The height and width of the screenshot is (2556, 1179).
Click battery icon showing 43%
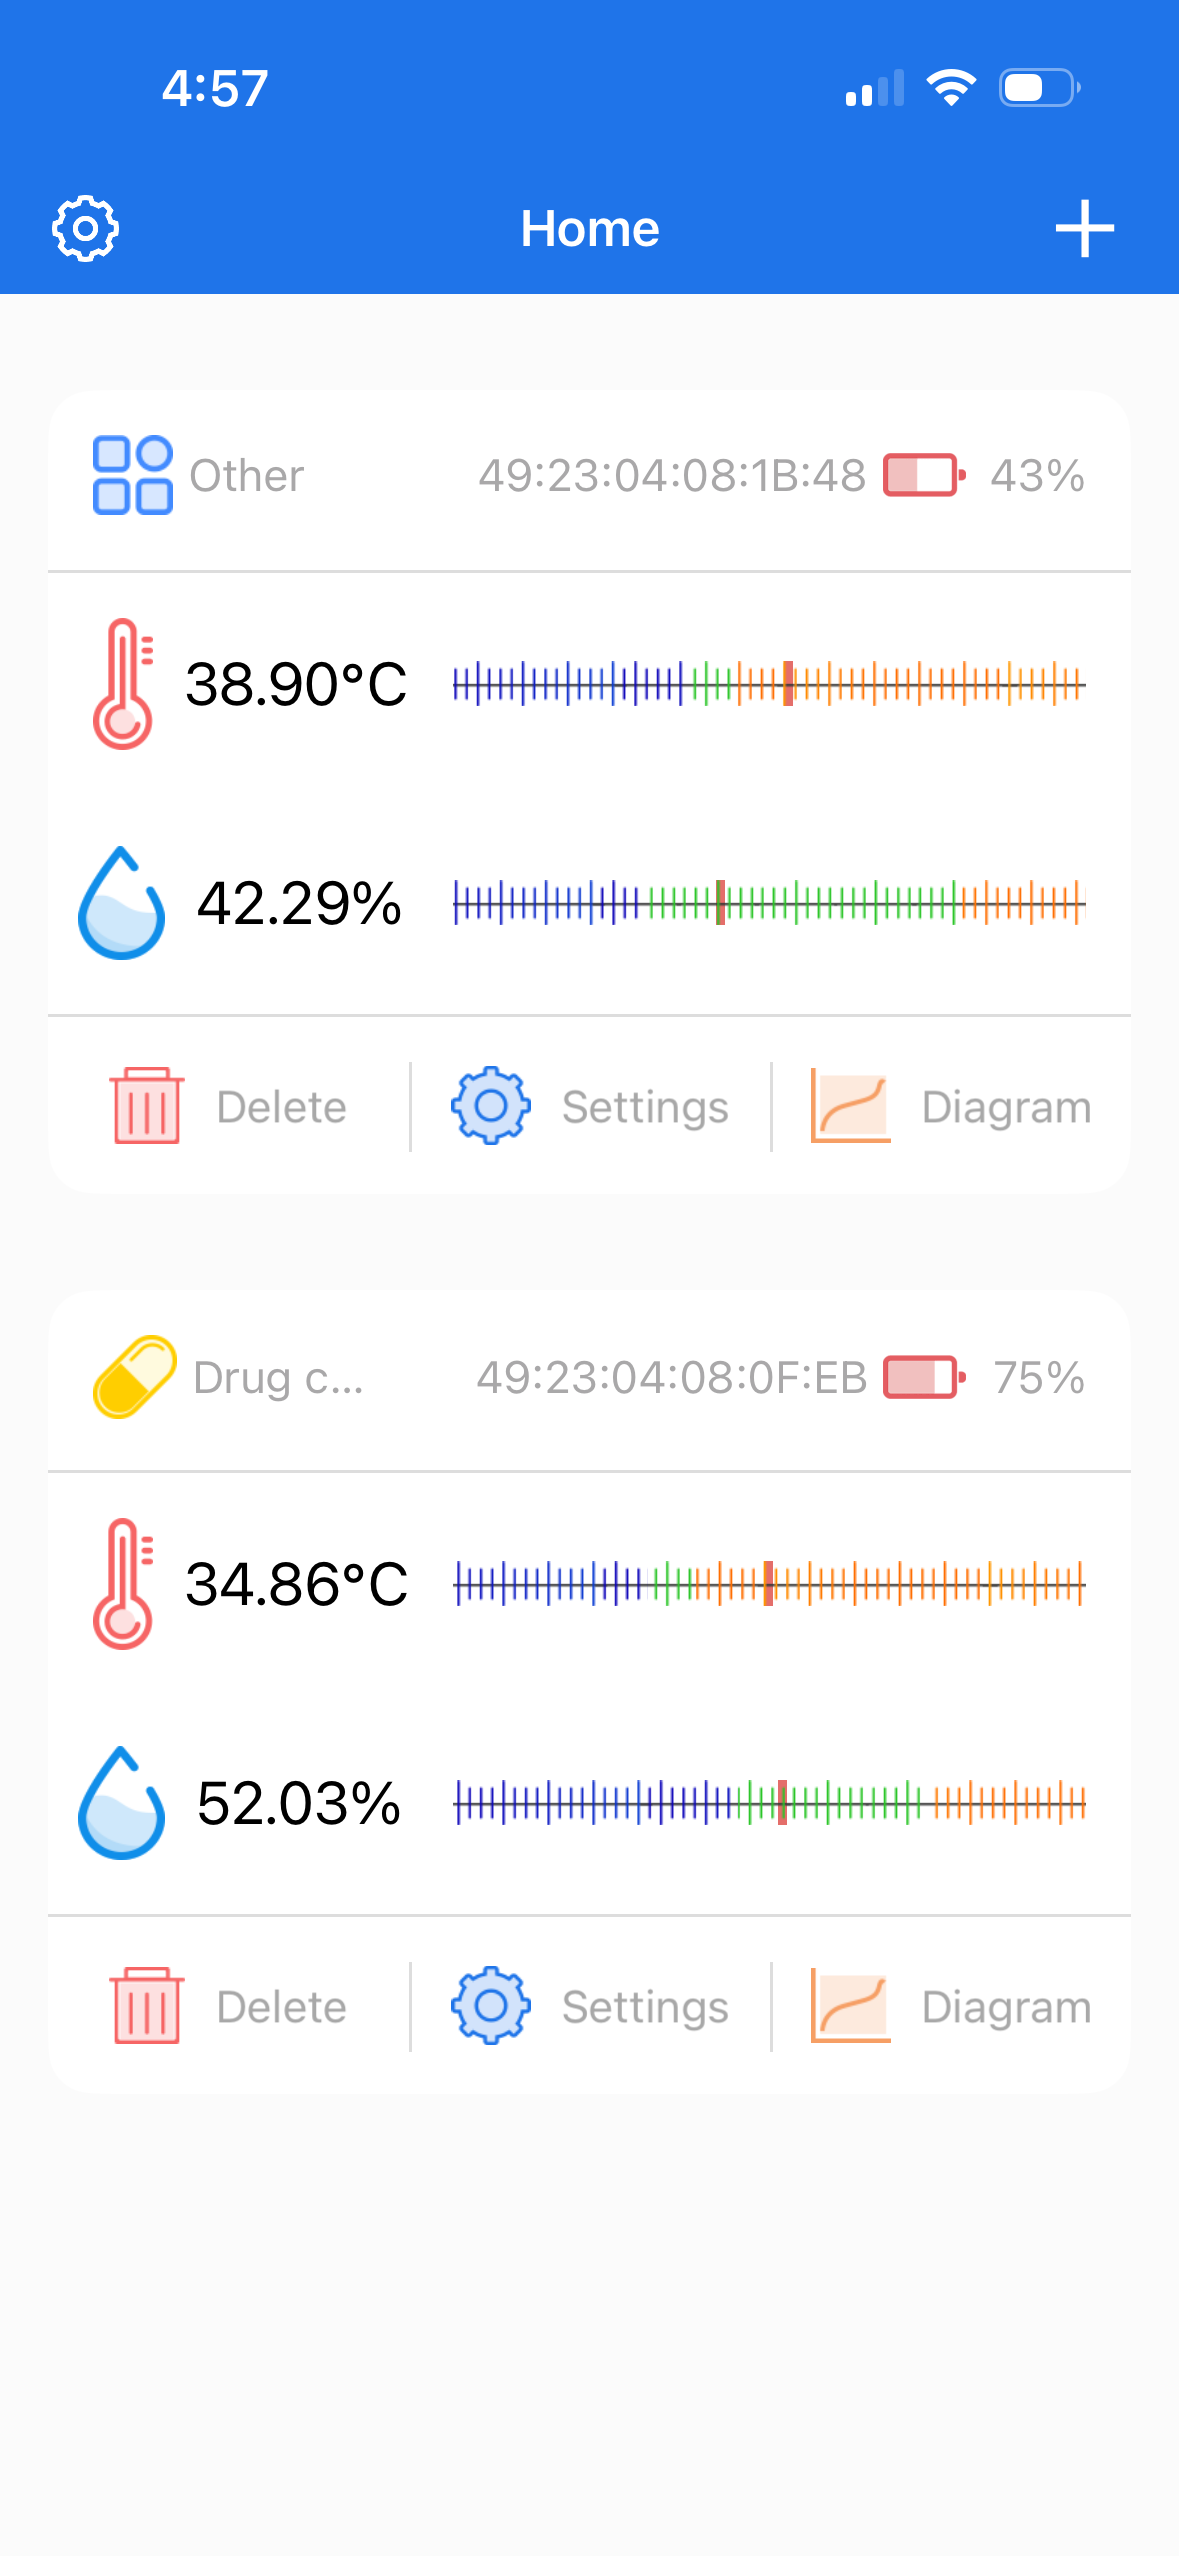coord(924,475)
